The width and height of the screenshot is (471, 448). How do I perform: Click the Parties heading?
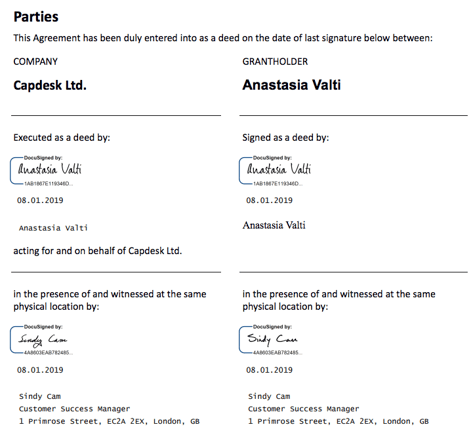pos(36,17)
